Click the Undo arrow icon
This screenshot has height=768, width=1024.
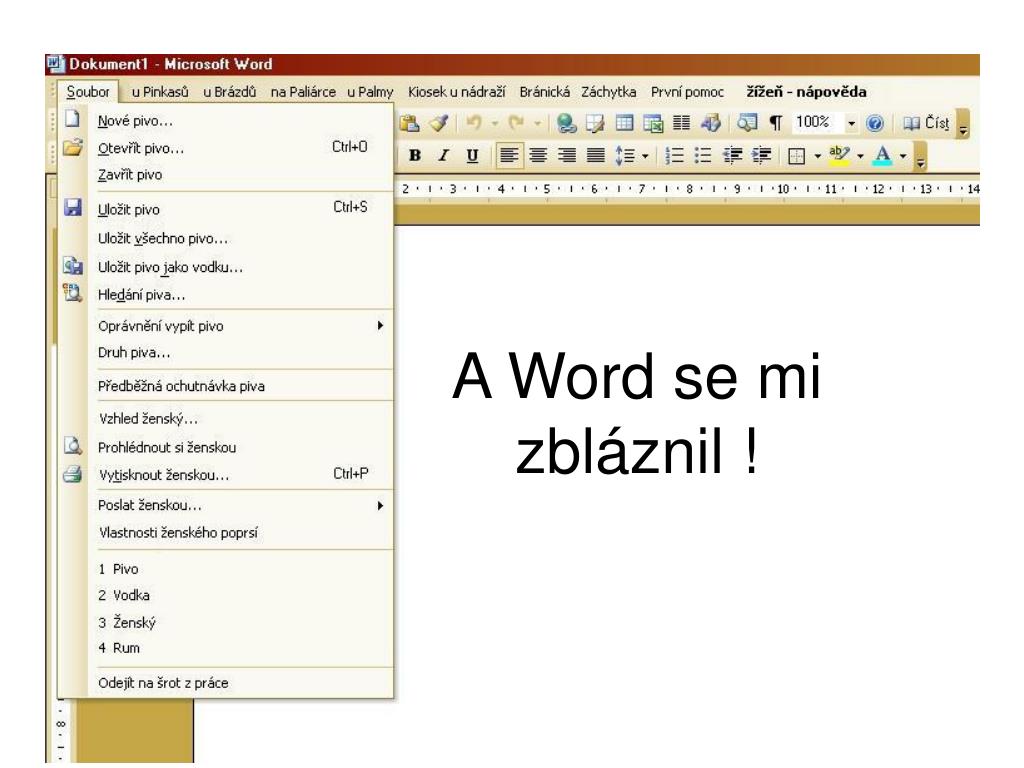pyautogui.click(x=473, y=123)
